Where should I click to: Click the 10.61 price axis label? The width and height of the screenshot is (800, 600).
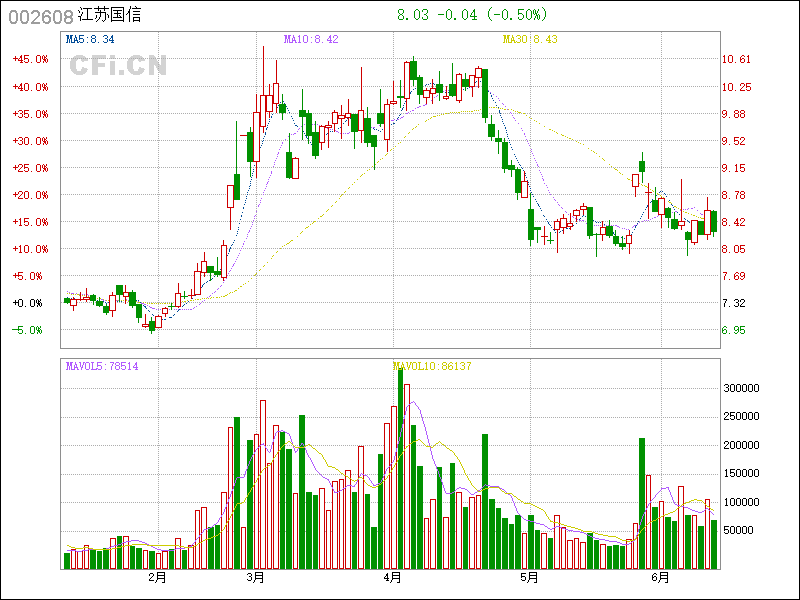pyautogui.click(x=737, y=59)
